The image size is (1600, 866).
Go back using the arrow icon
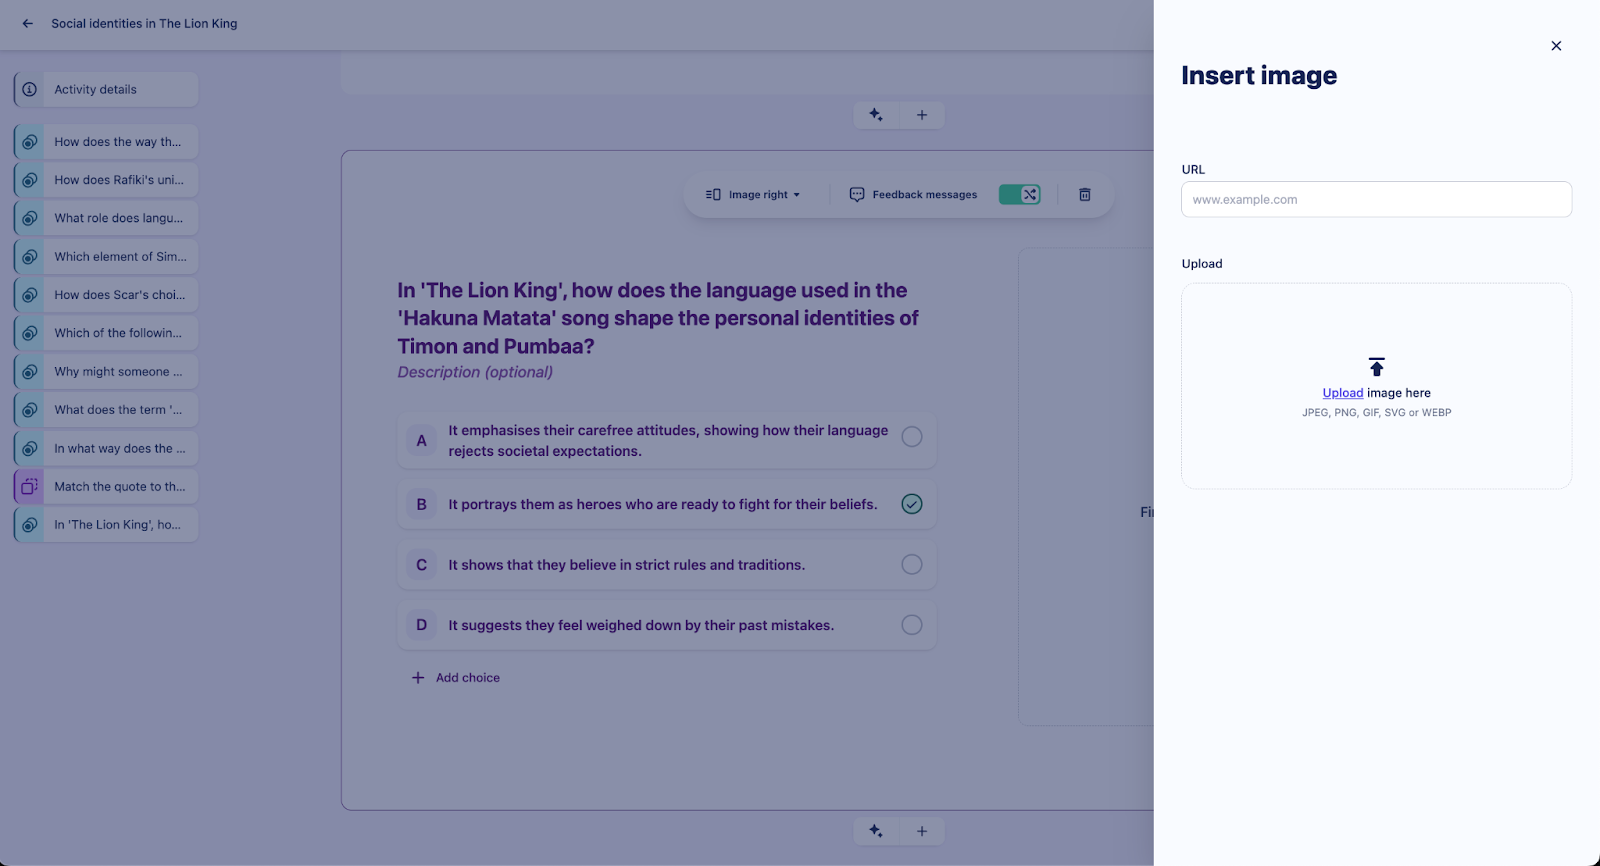tap(27, 23)
